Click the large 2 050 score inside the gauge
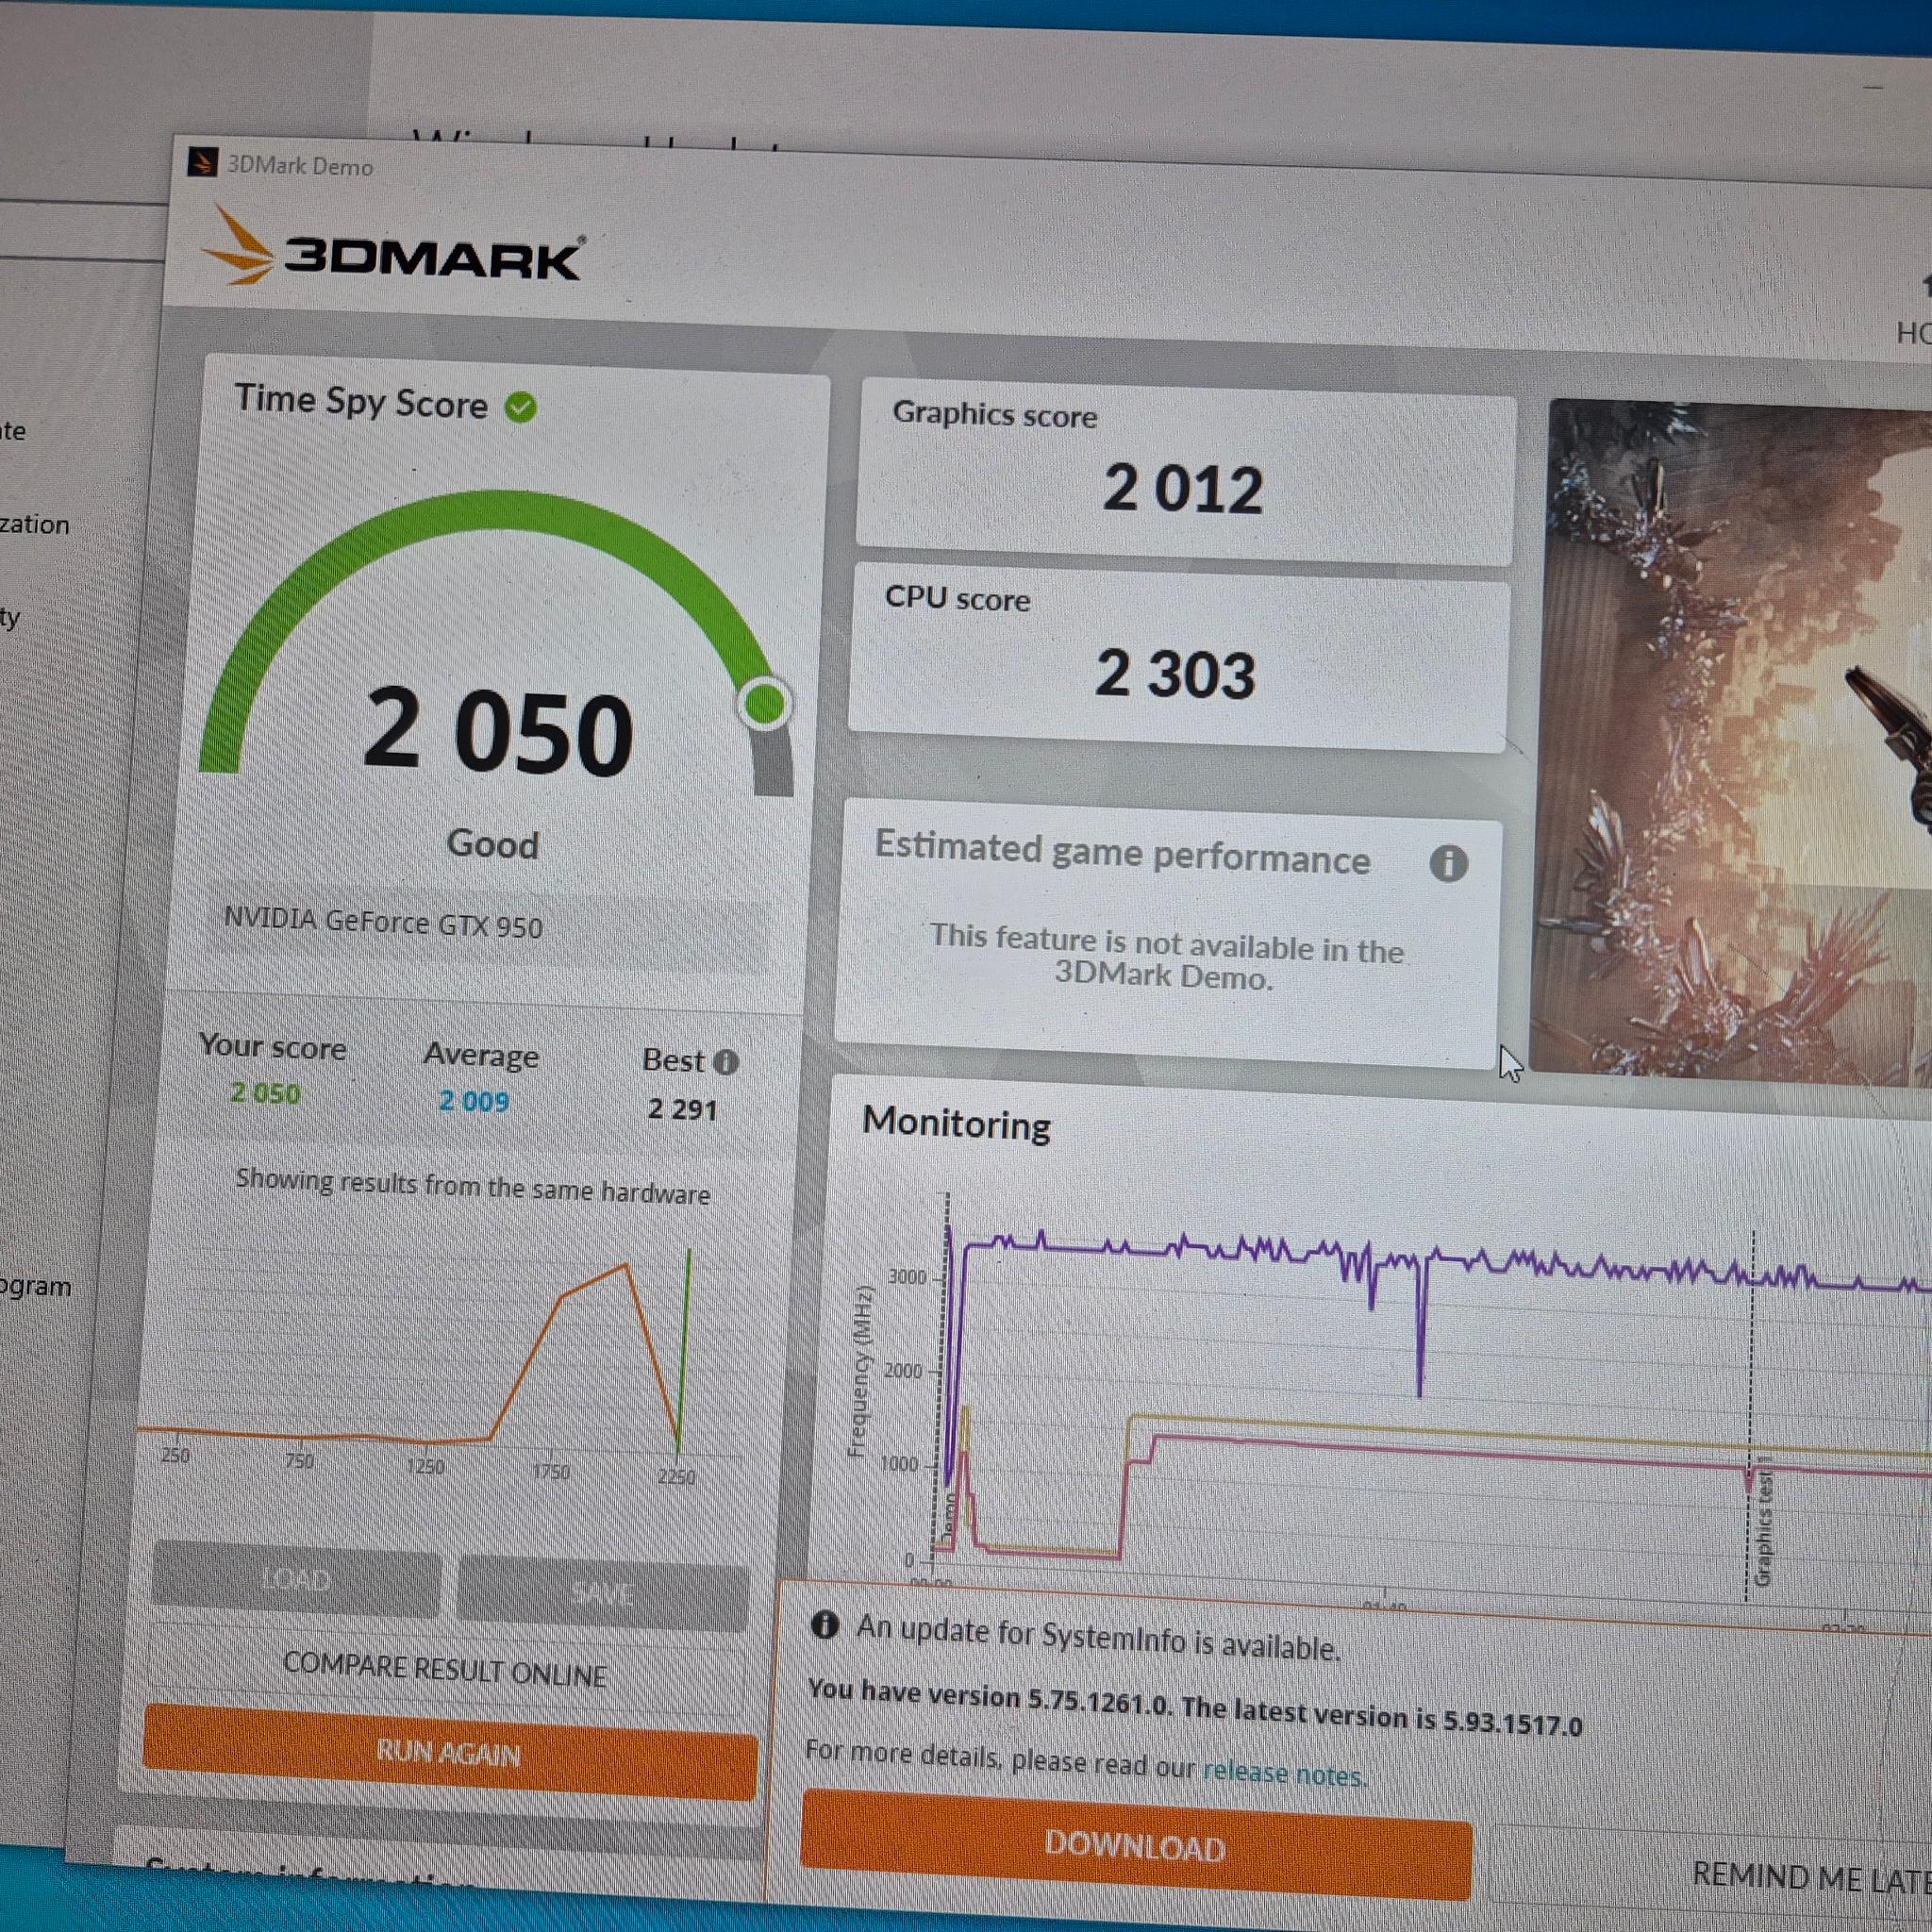Viewport: 1932px width, 1932px height. pyautogui.click(x=498, y=732)
